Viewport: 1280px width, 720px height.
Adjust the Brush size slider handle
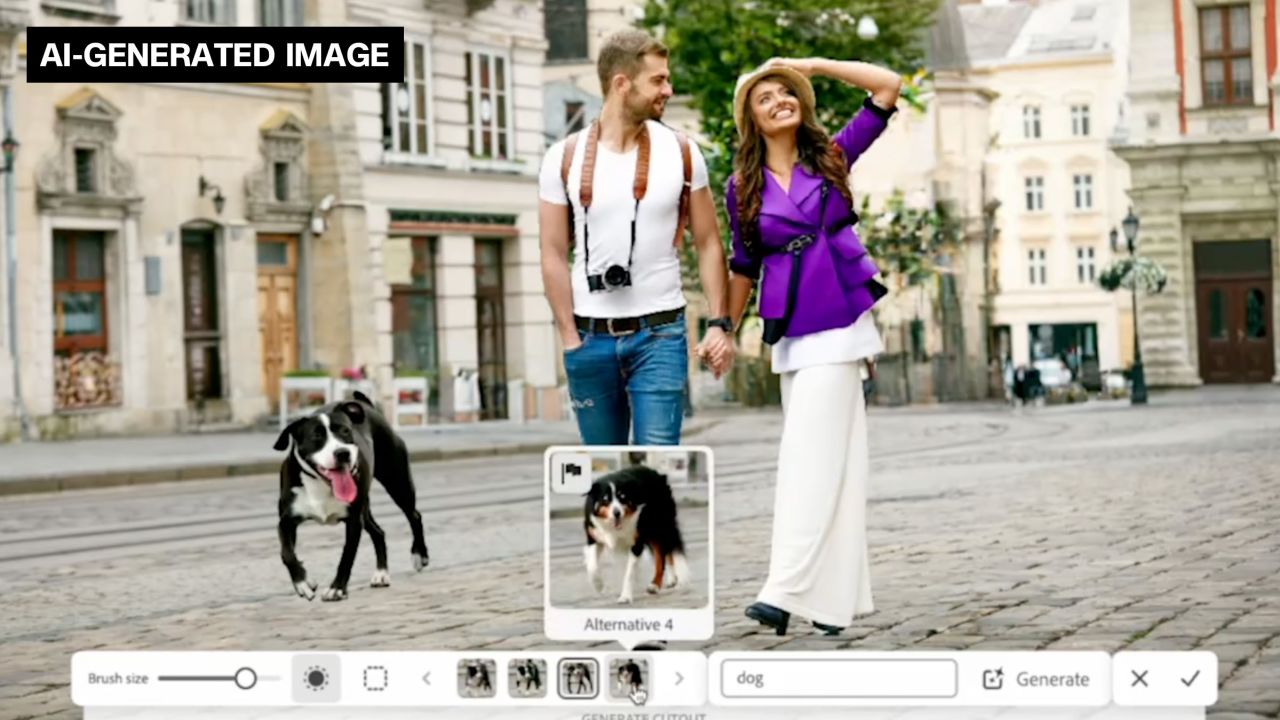click(x=247, y=678)
